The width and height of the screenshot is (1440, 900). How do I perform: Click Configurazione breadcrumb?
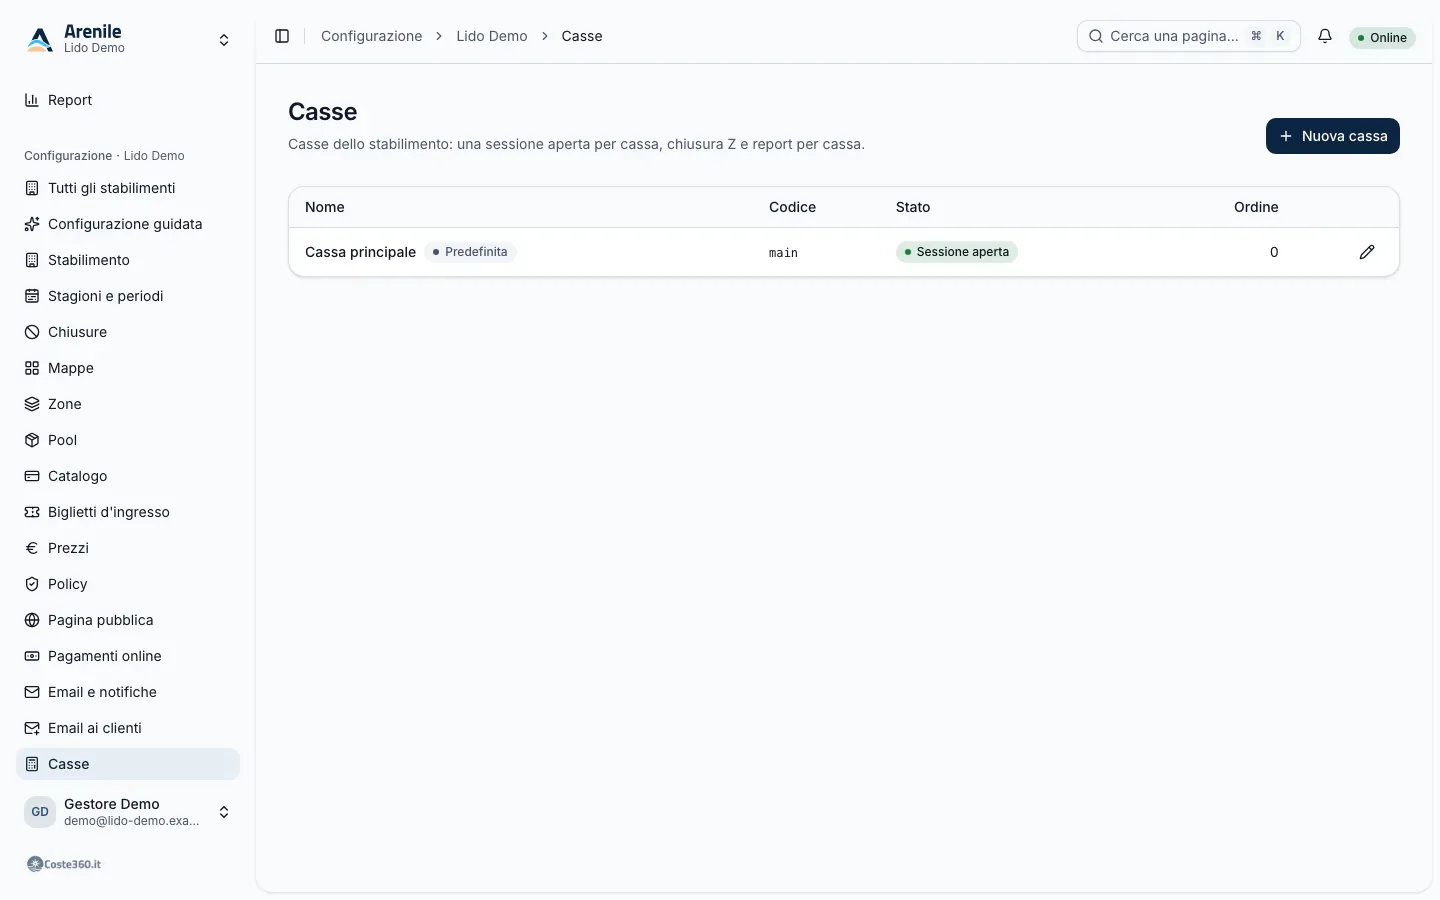[371, 36]
